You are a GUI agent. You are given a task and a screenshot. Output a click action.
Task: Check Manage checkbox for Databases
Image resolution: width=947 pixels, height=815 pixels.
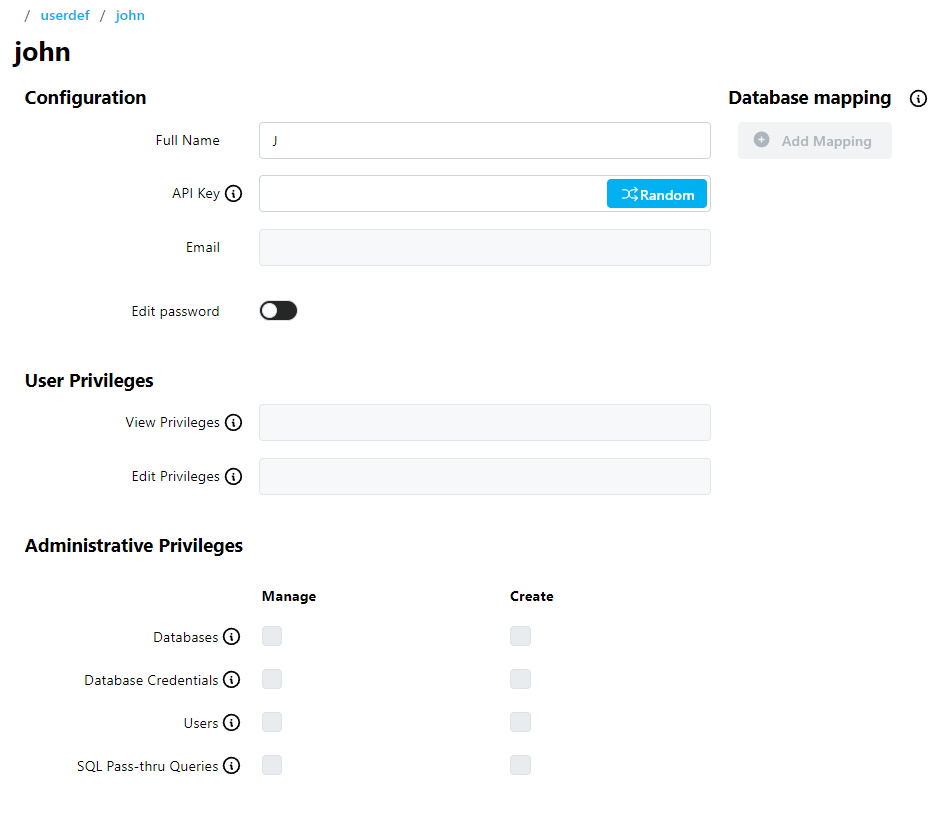(272, 637)
